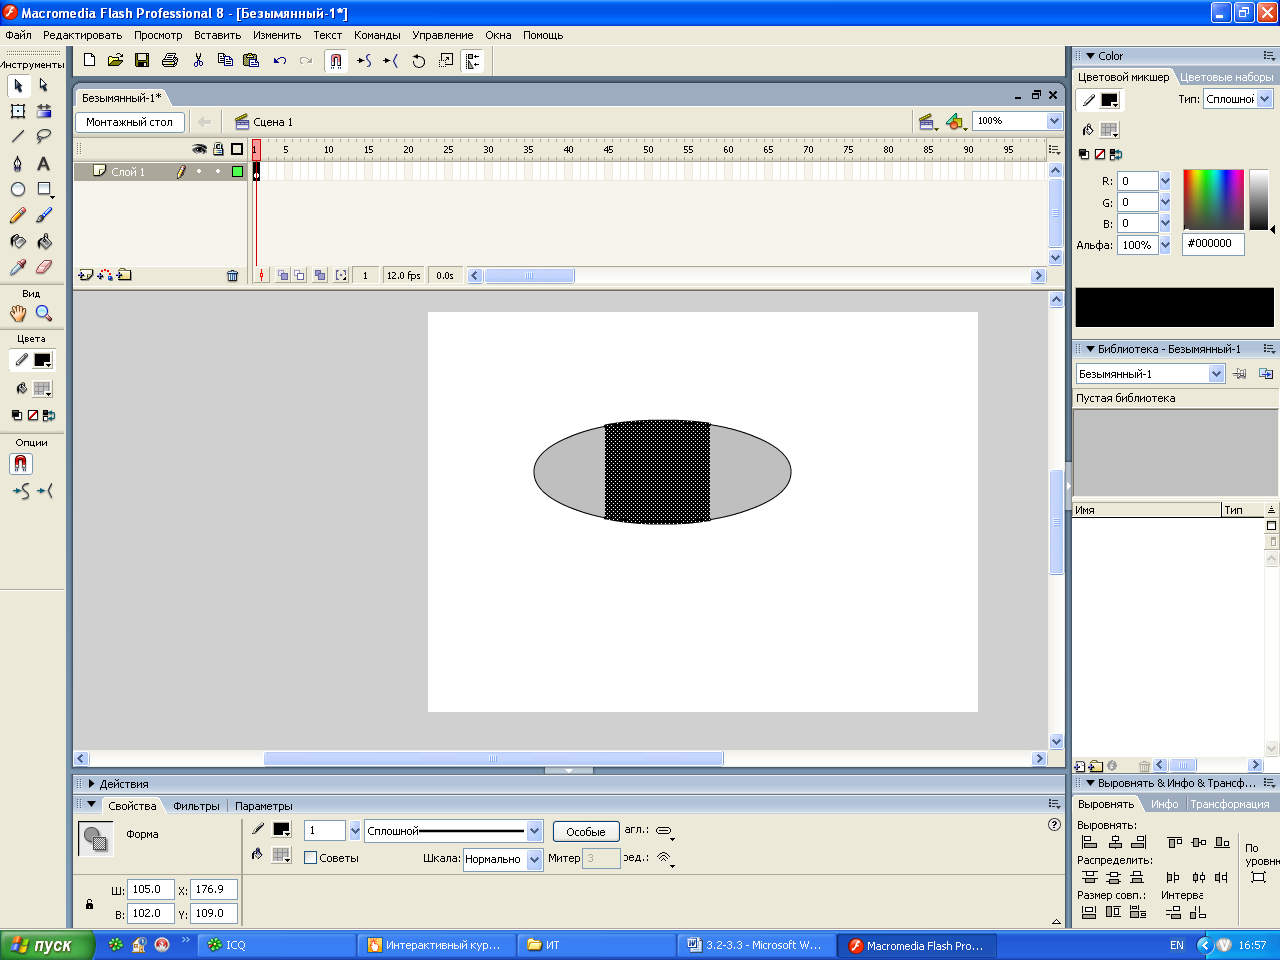Select the Lasso tool
The width and height of the screenshot is (1280, 960).
pos(44,137)
